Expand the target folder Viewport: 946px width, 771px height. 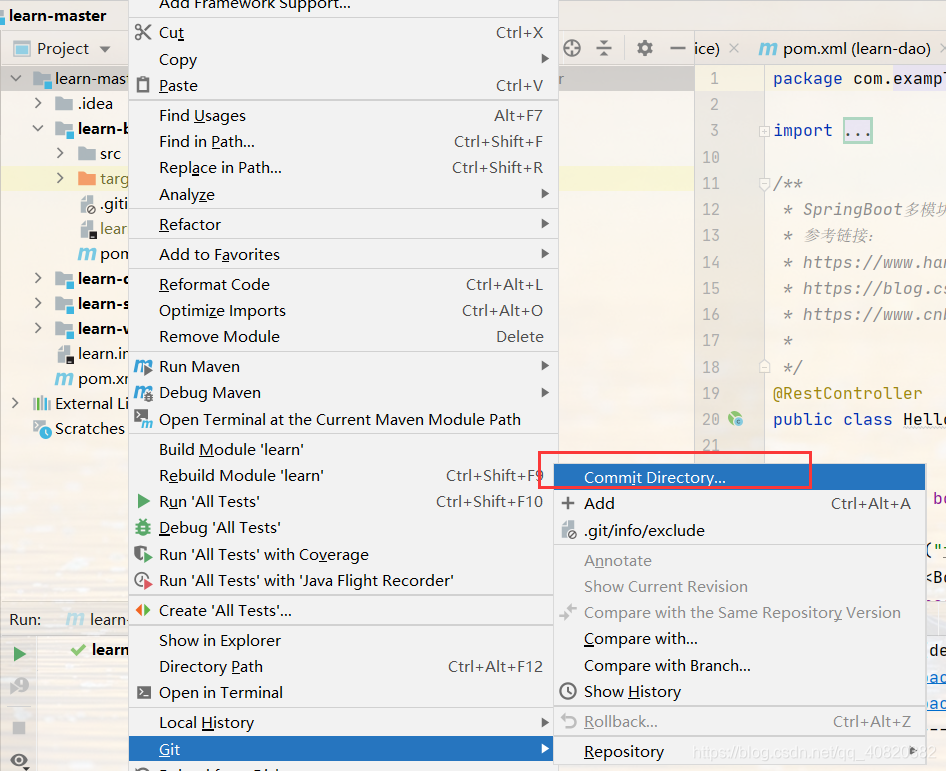coord(60,178)
